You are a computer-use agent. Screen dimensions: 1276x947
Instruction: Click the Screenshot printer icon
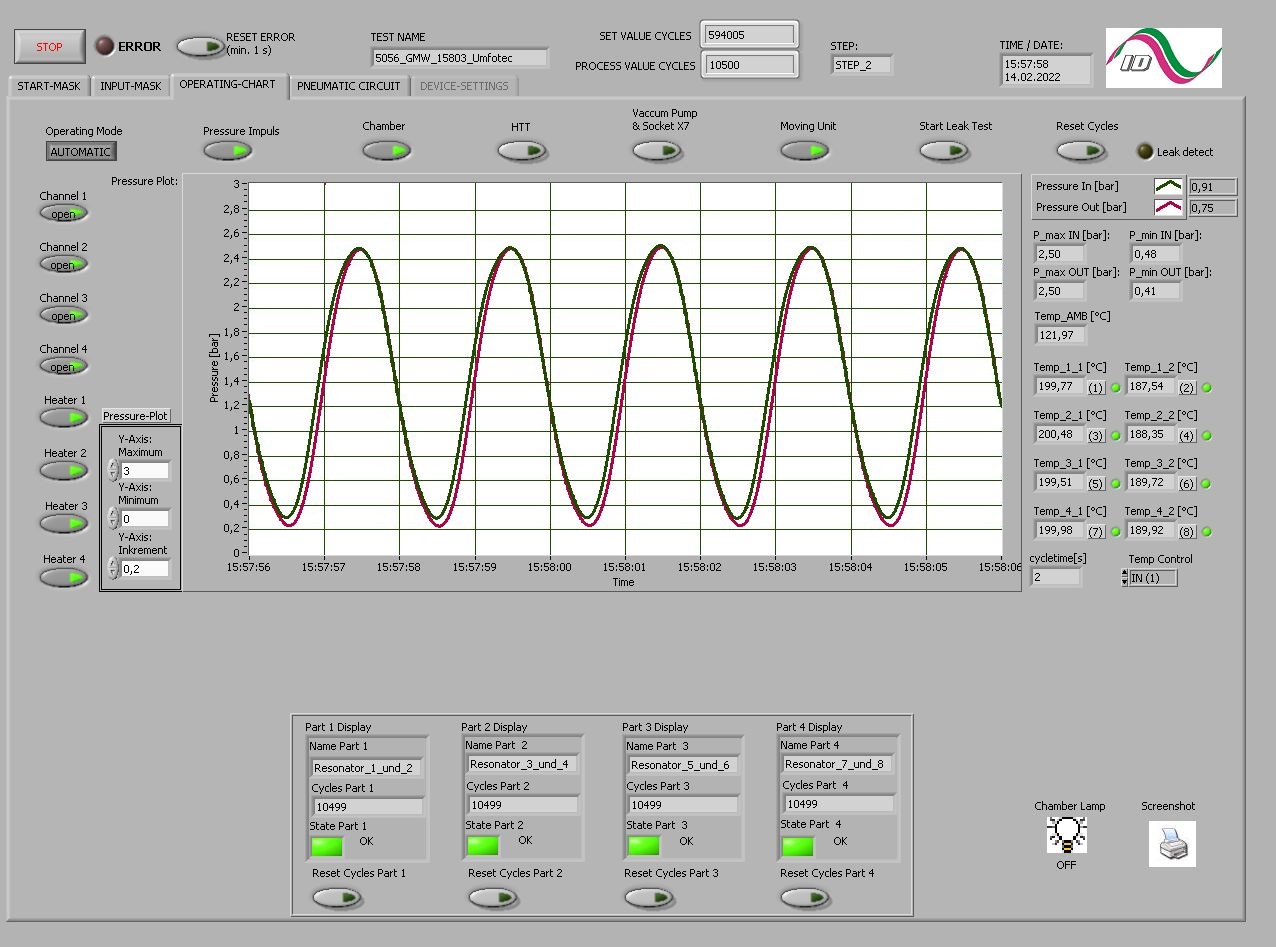pyautogui.click(x=1172, y=844)
